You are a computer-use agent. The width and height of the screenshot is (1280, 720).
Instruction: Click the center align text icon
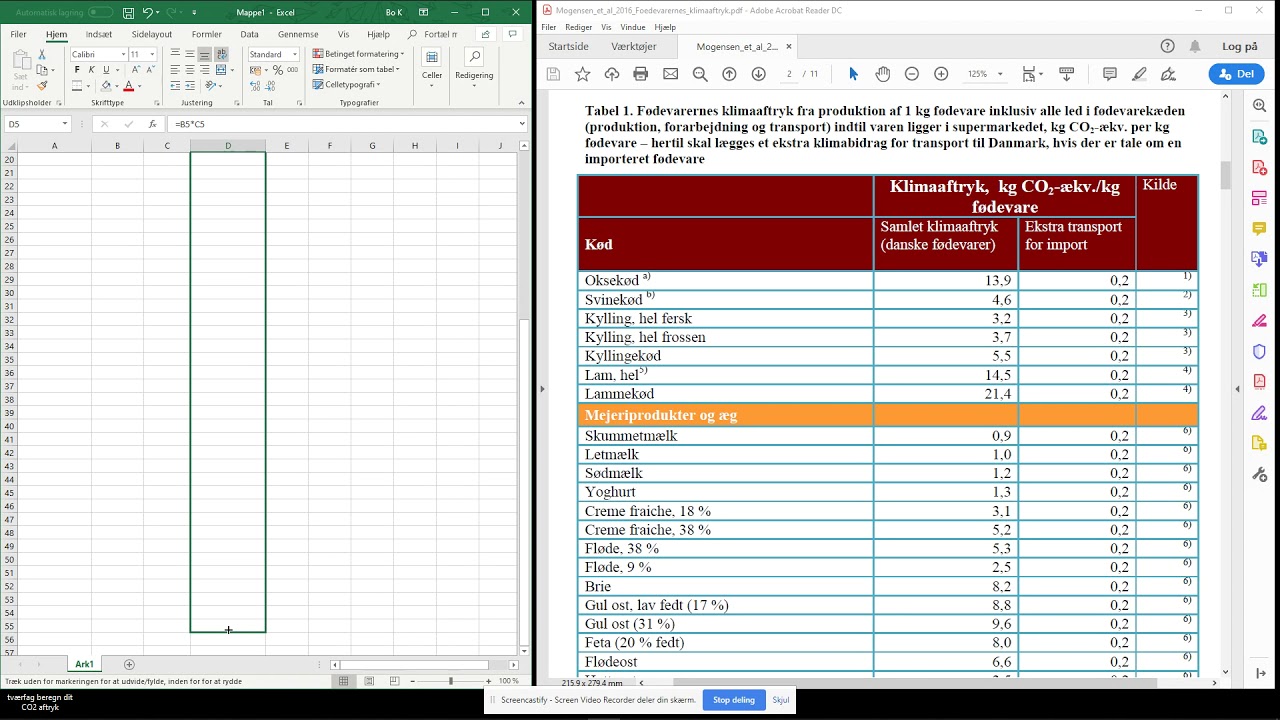190,70
